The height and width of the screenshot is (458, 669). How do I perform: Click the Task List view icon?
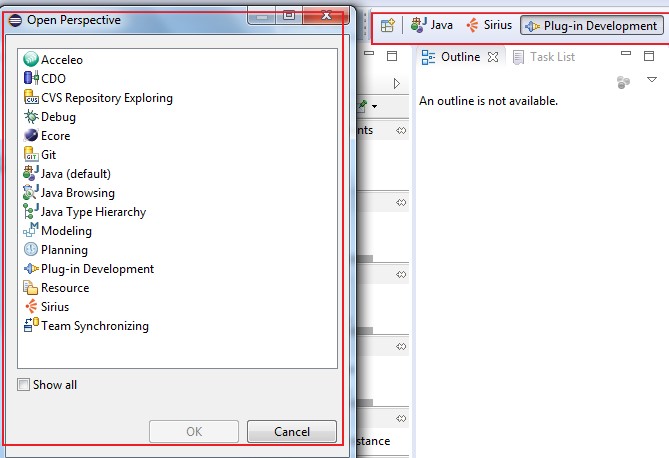coord(518,57)
